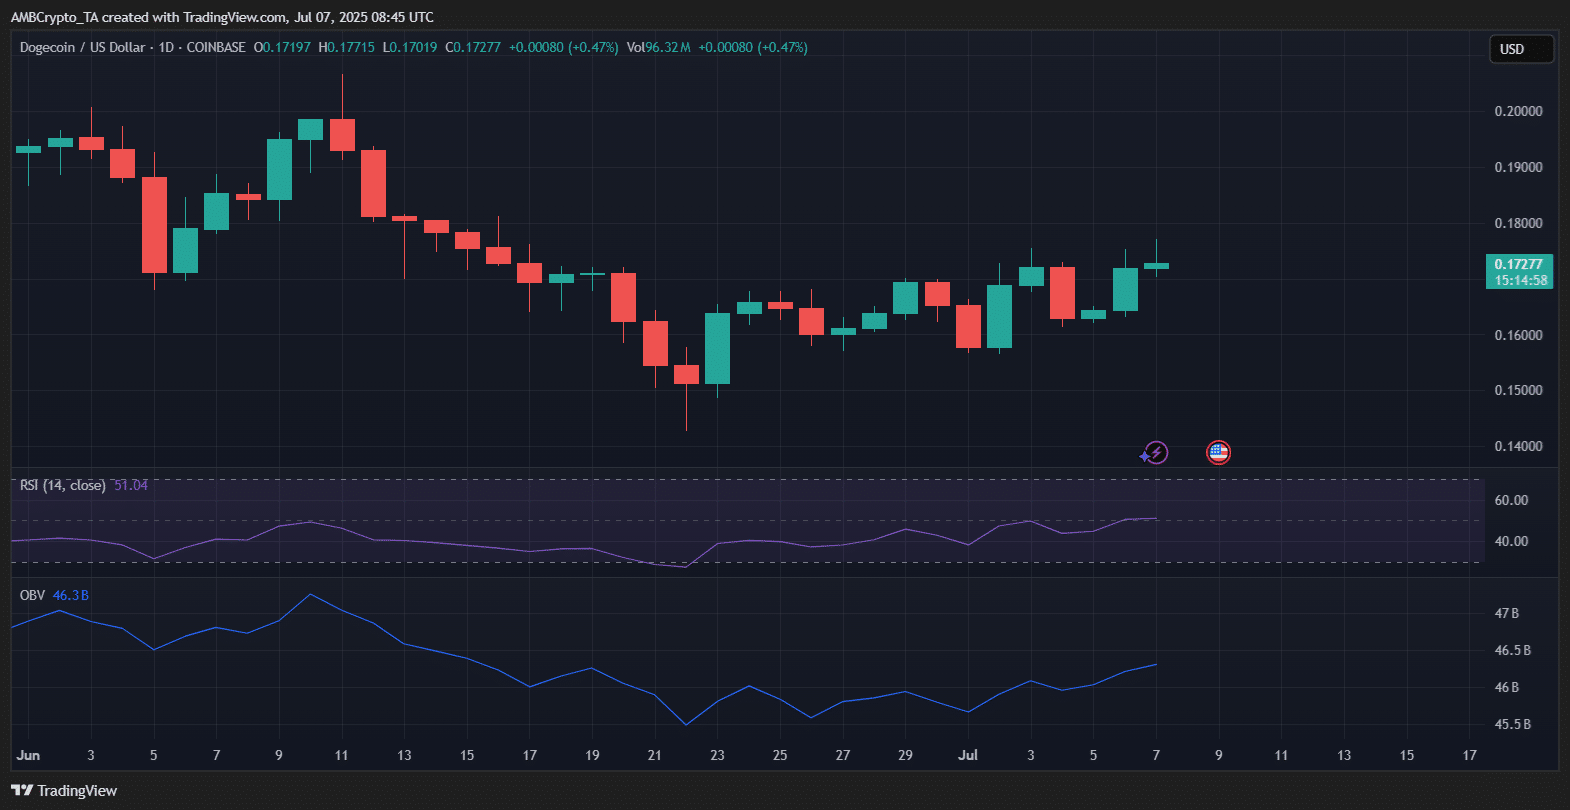The height and width of the screenshot is (810, 1570).
Task: Click the Jun month marker on time axis
Action: (28, 755)
